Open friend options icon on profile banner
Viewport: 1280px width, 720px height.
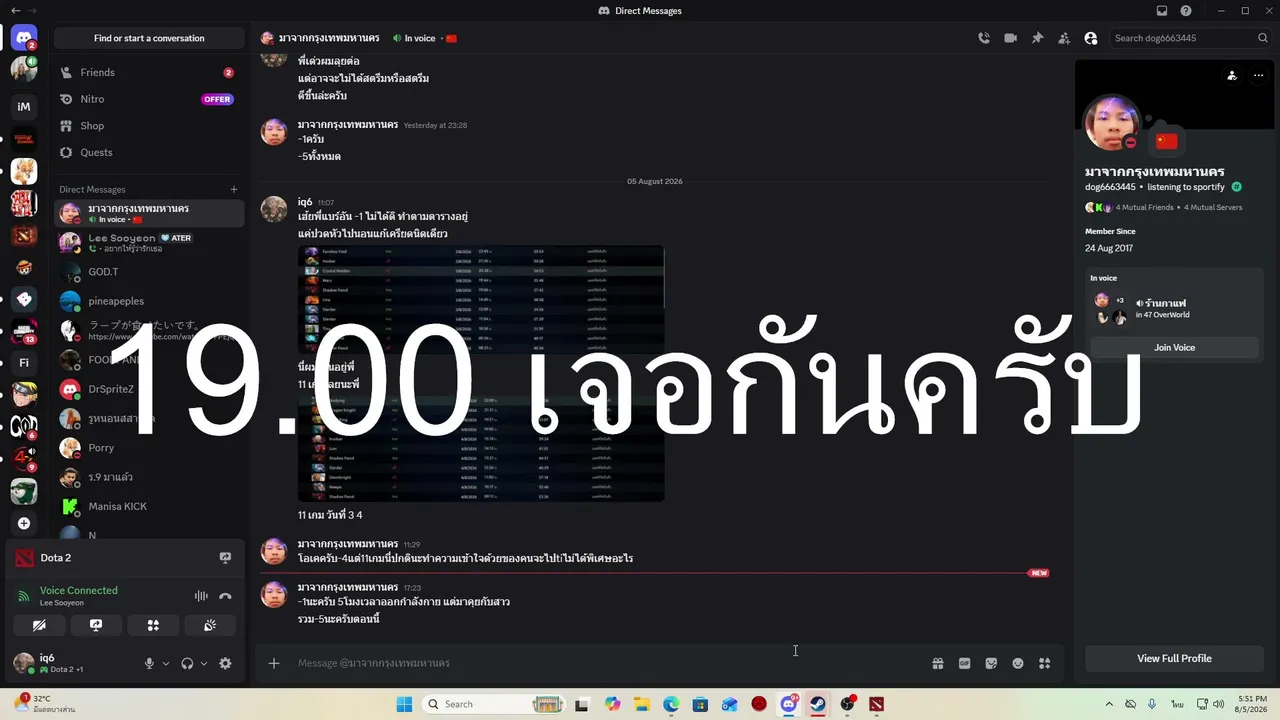pos(1232,75)
